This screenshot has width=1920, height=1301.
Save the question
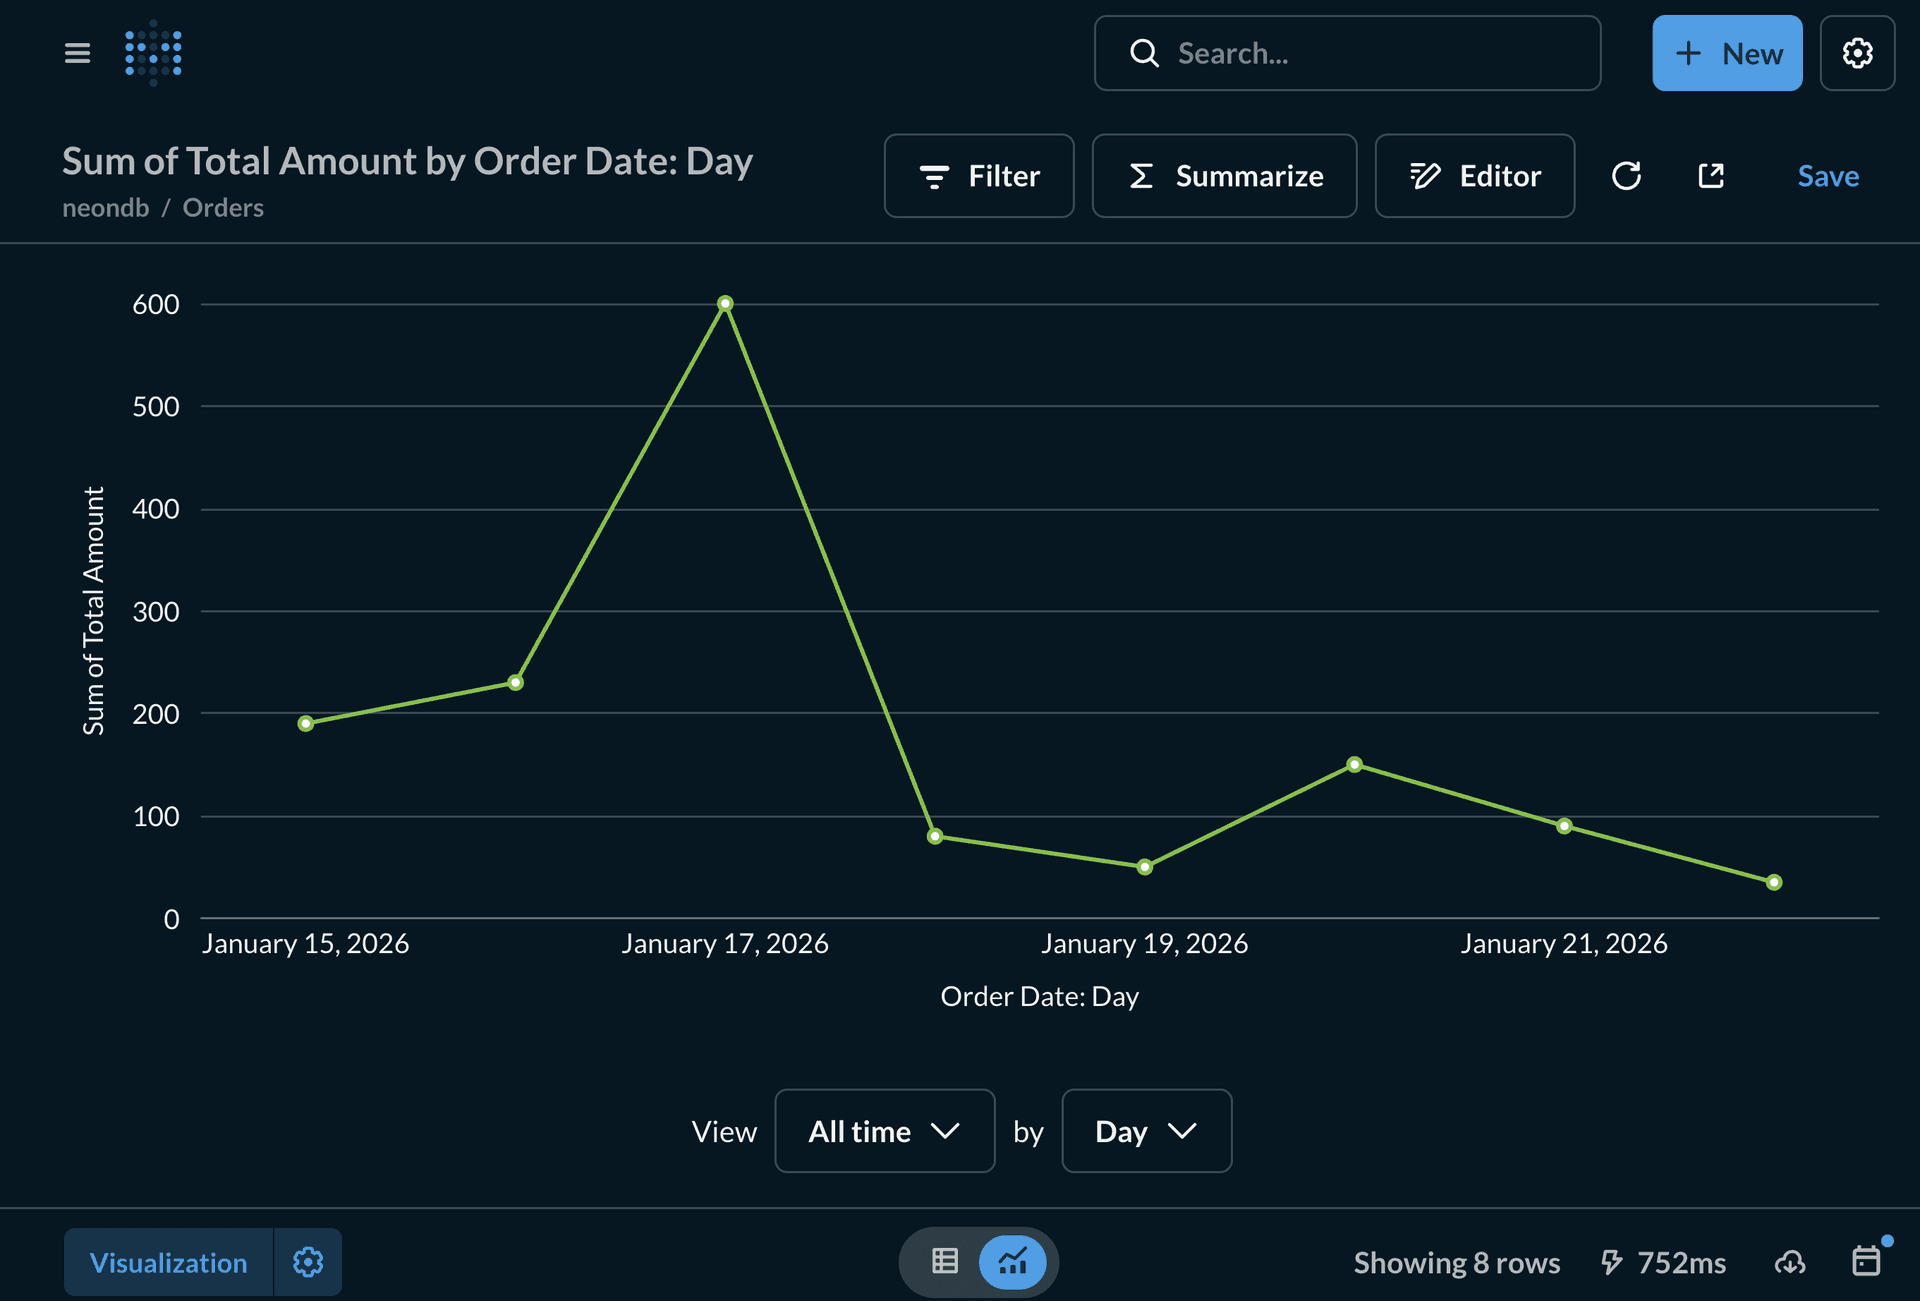[1828, 176]
